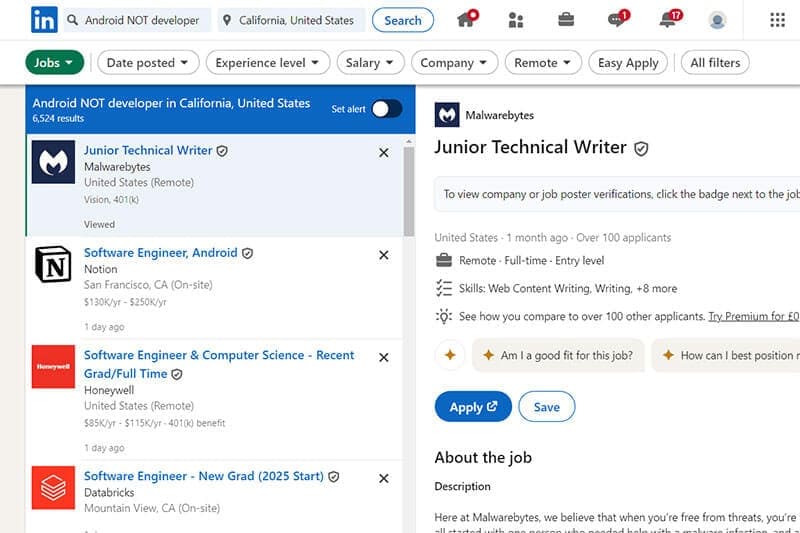Open Software Engineer - New Grad listing
This screenshot has width=800, height=533.
point(204,476)
